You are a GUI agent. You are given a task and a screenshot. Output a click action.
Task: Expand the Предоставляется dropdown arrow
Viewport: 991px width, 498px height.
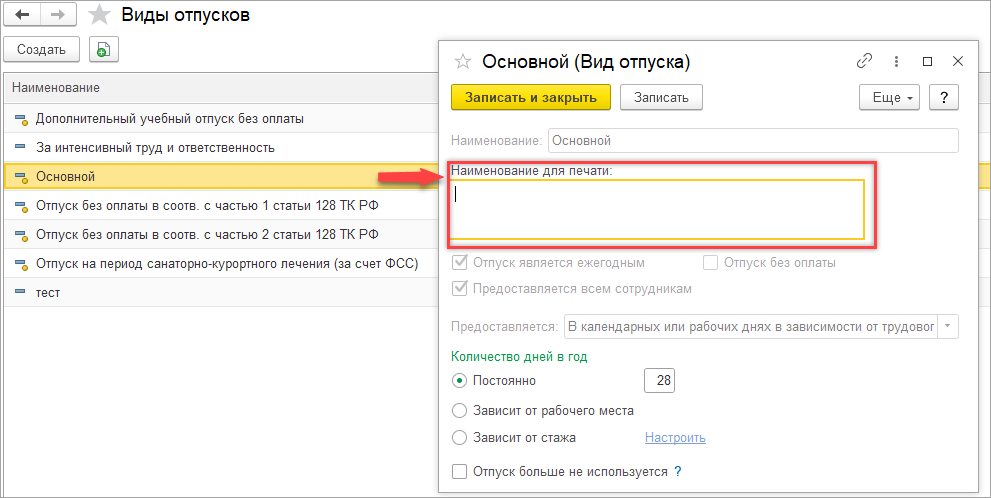[948, 327]
